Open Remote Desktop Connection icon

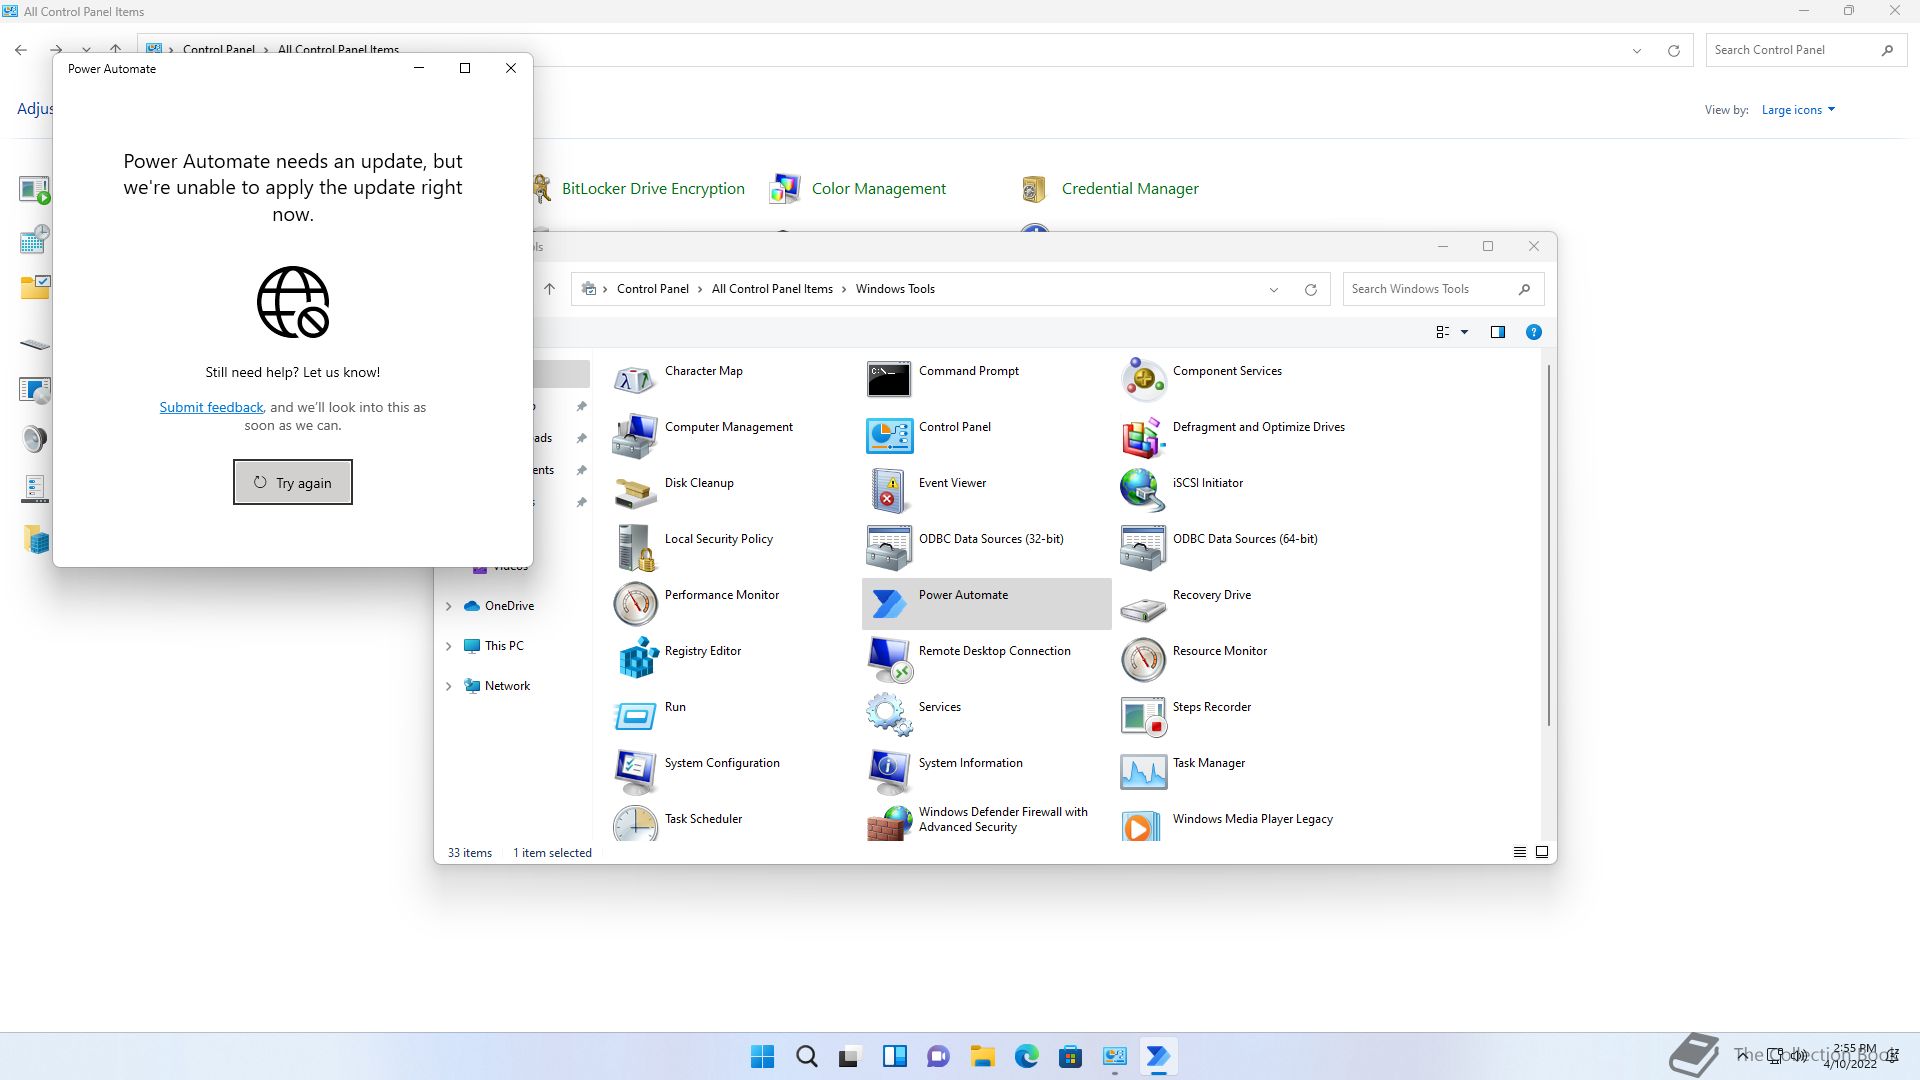coord(889,660)
